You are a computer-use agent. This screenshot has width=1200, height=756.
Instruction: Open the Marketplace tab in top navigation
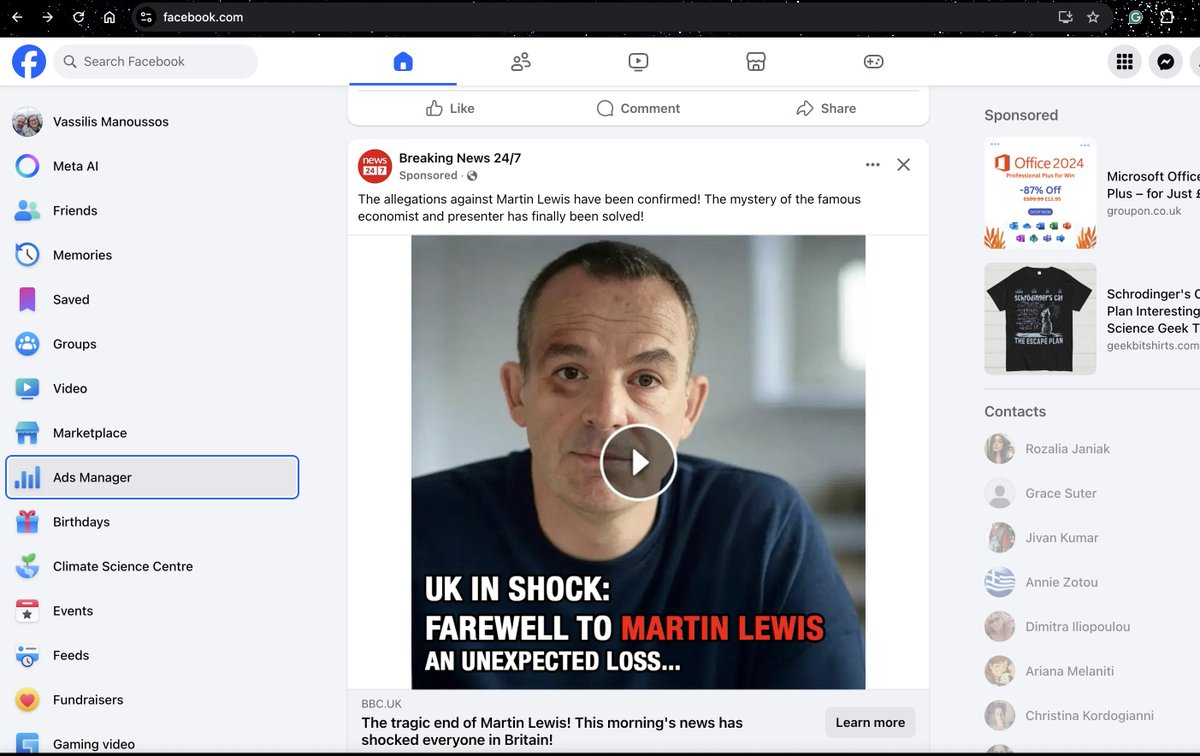pos(756,62)
